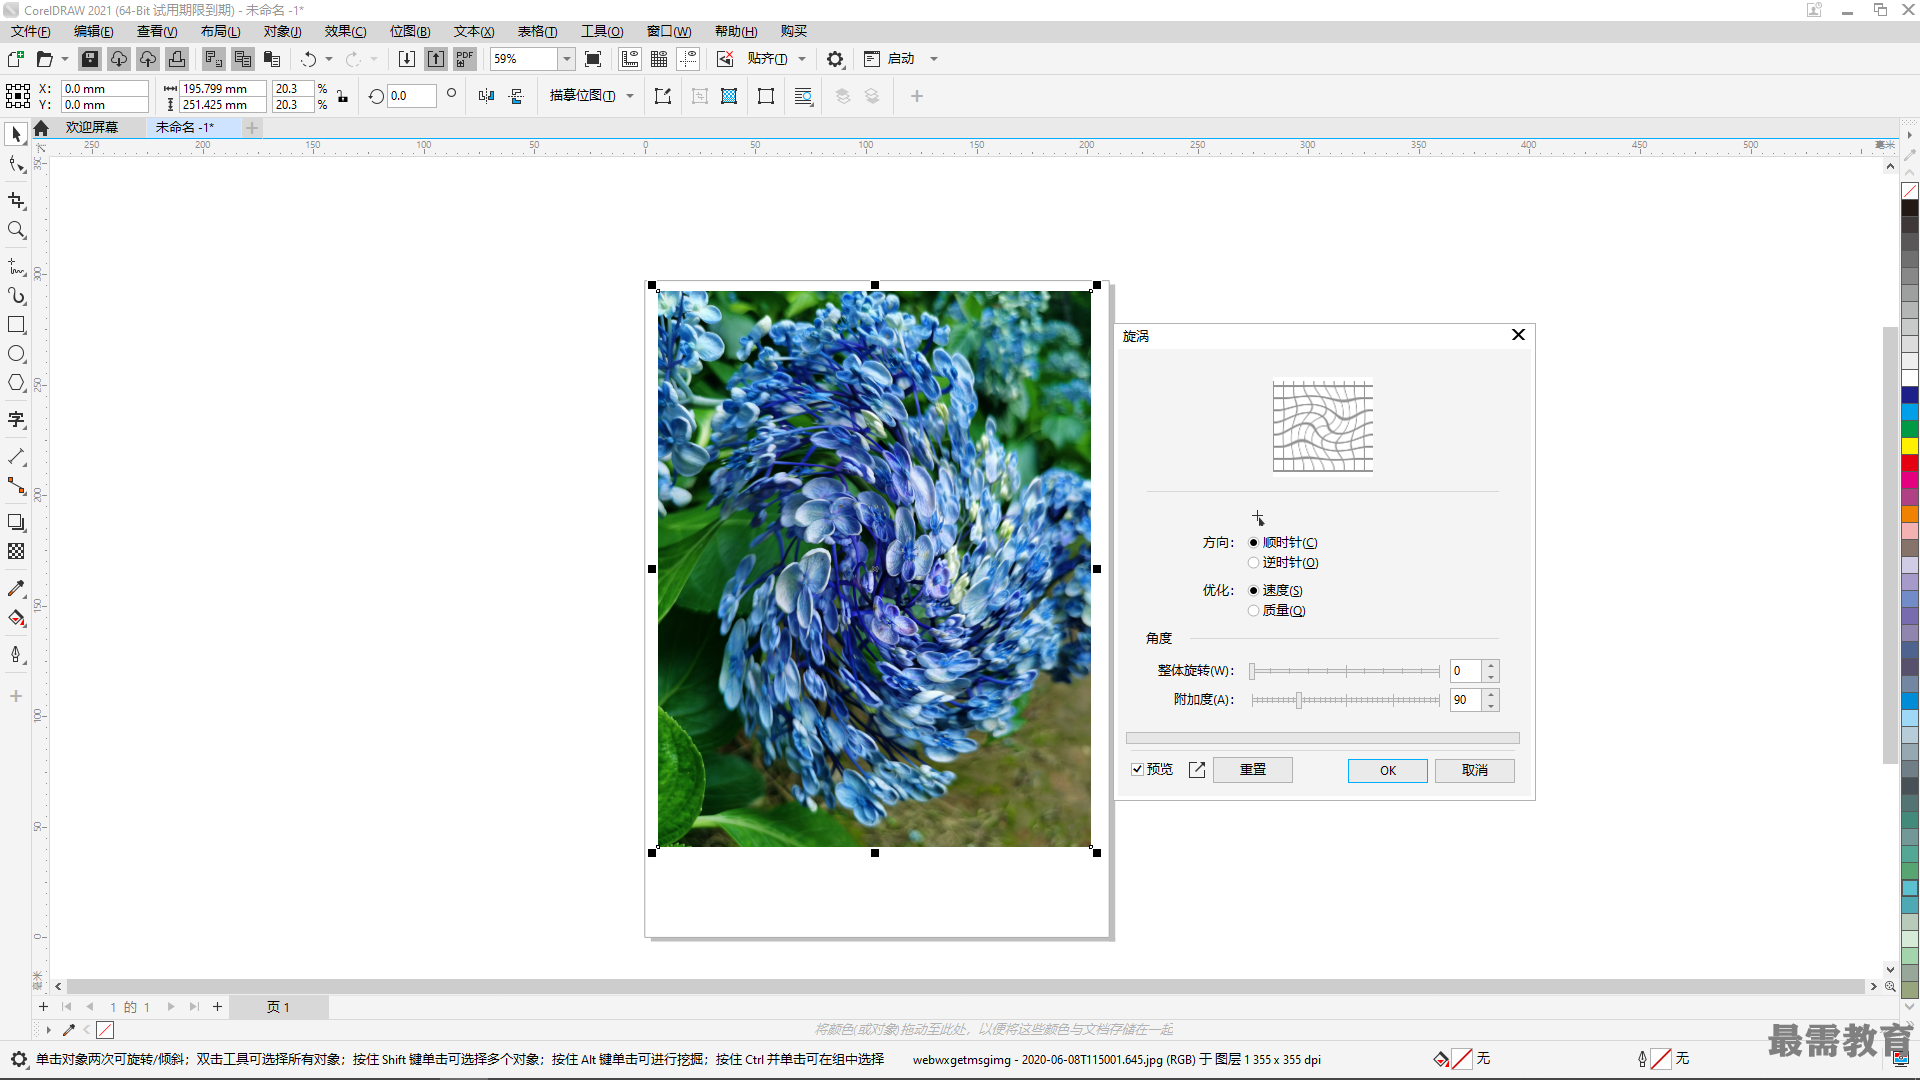
Task: Close the 旋涡 swirl dialog
Action: pyautogui.click(x=1518, y=335)
